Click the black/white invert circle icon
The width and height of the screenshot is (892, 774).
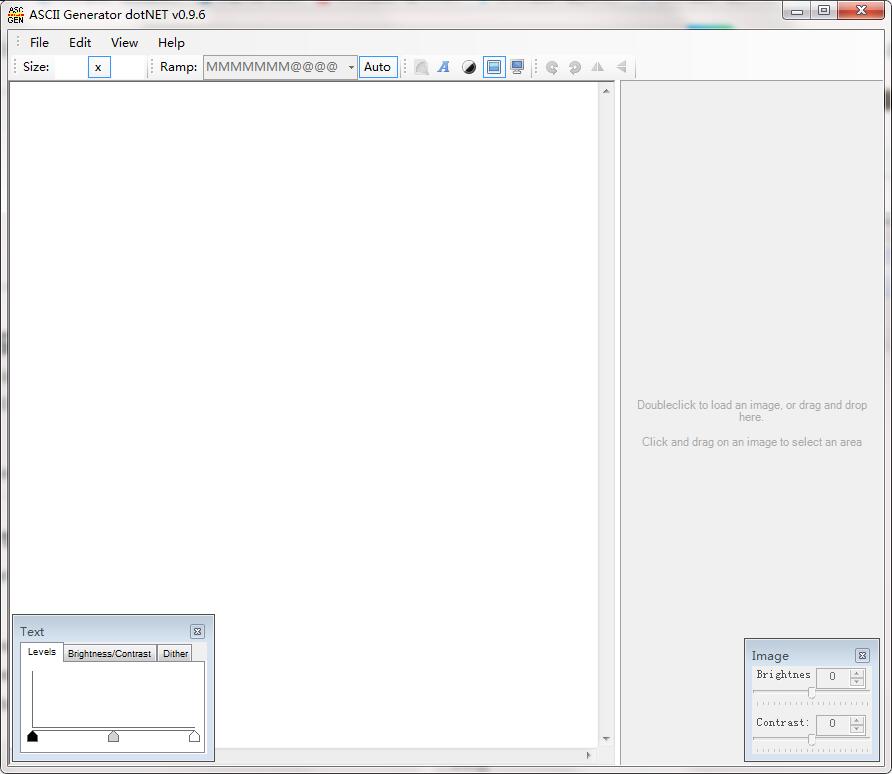pyautogui.click(x=469, y=67)
